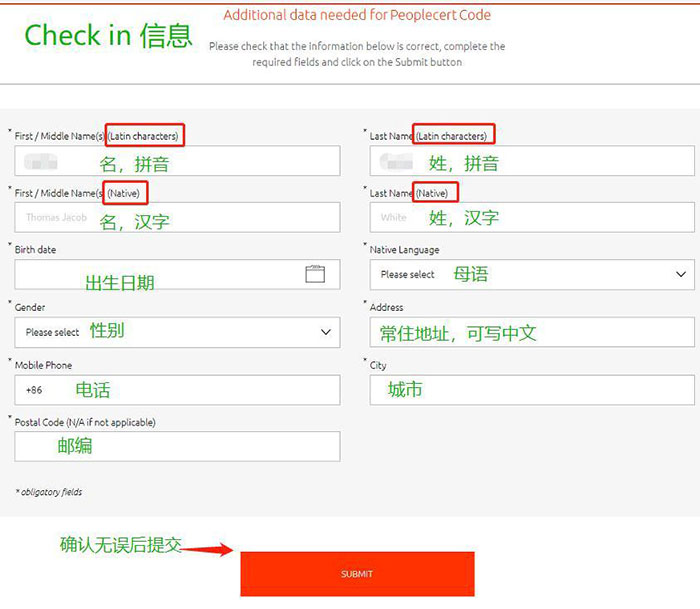Click the chevron arrow of Gender dropdown
This screenshot has width=700, height=609.
coord(326,332)
